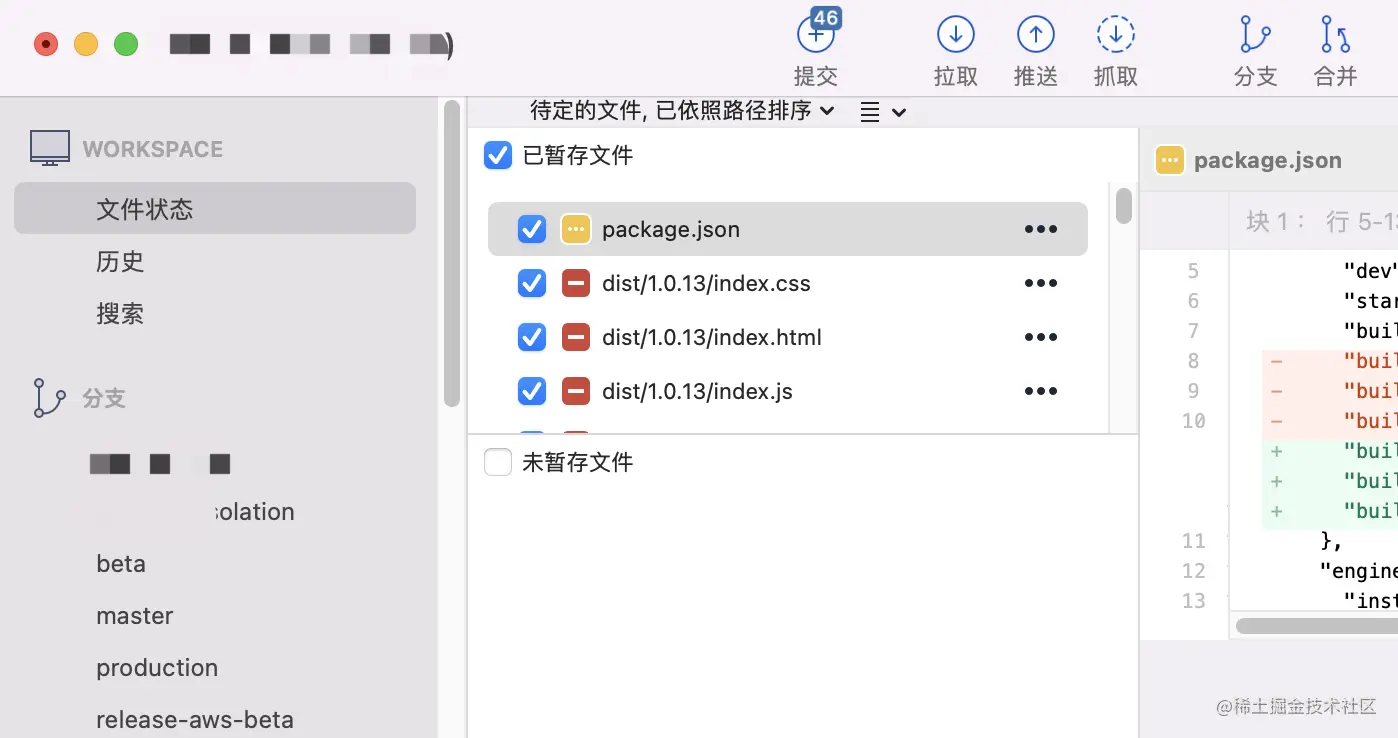The image size is (1398, 738).
Task: Click the Fetch (抓取) toolbar icon
Action: pos(1116,35)
